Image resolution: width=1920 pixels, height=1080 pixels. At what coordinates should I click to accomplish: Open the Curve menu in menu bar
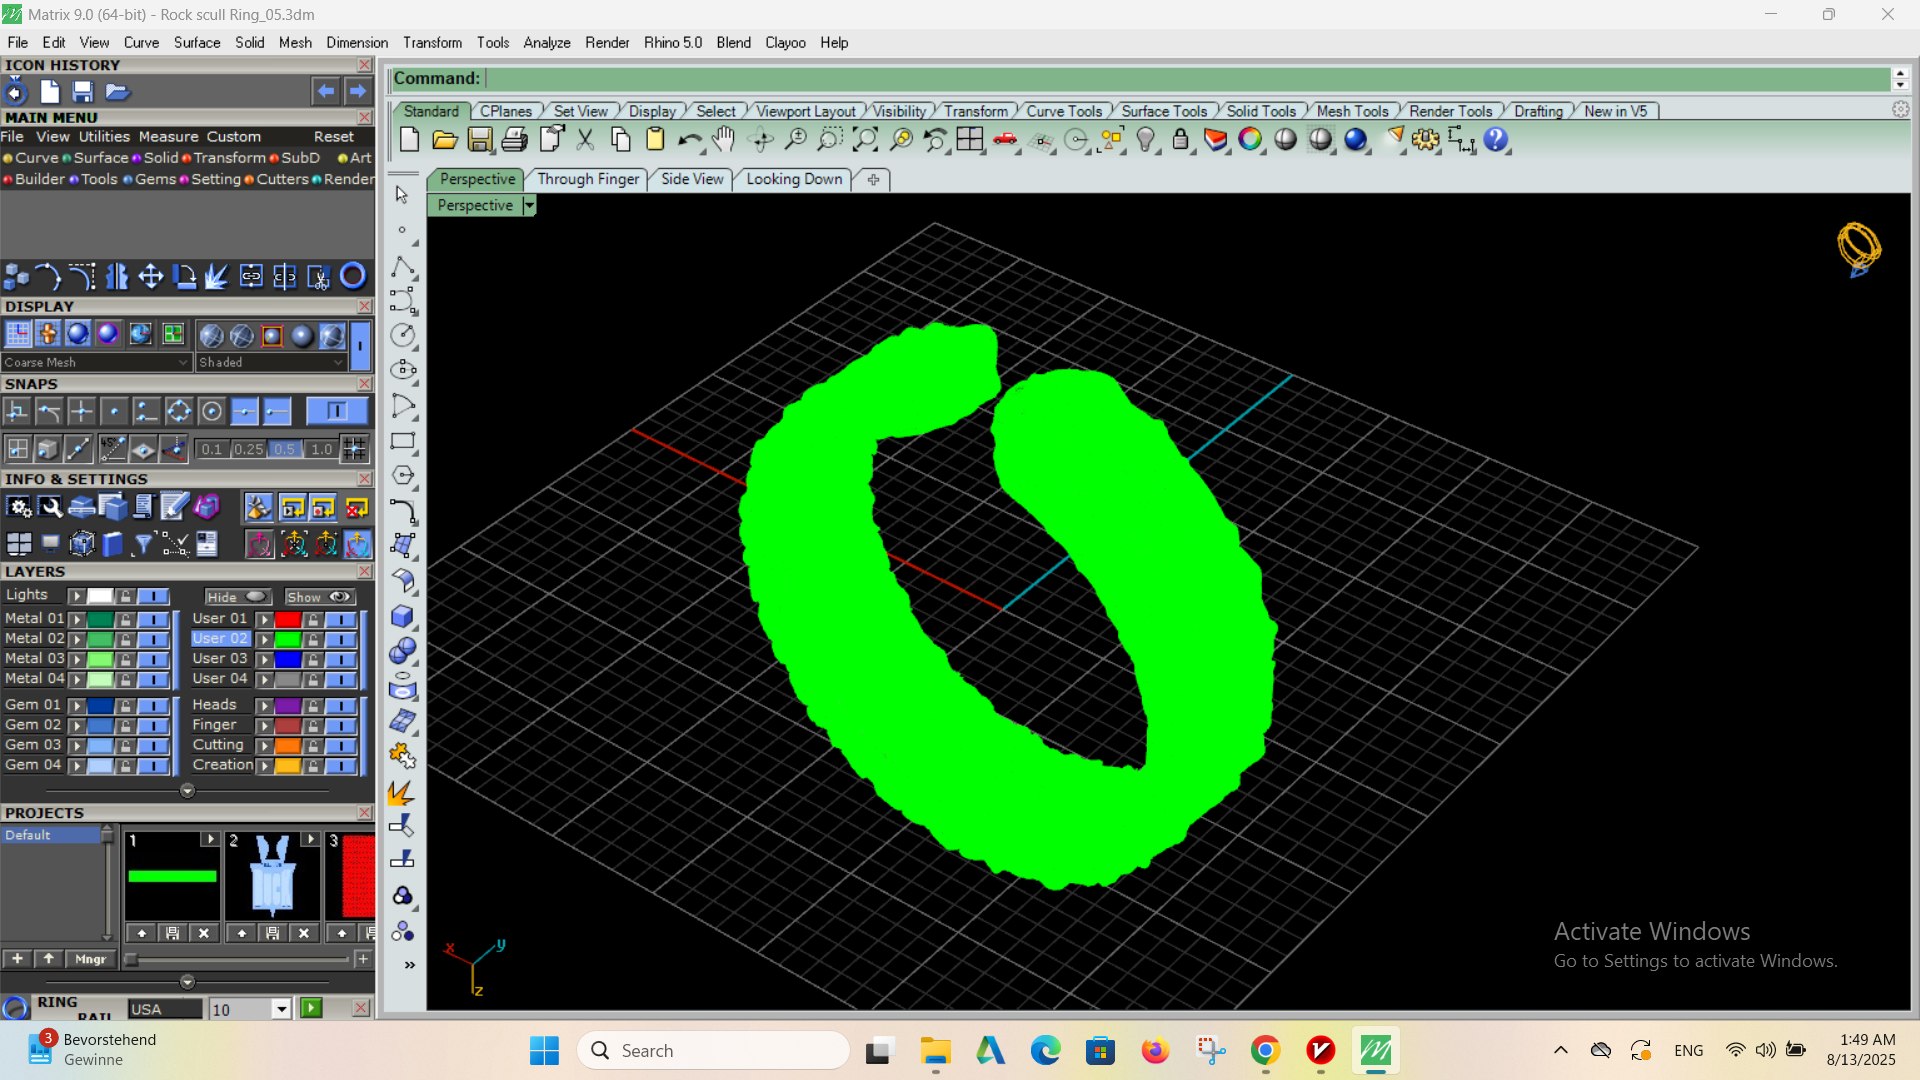141,43
